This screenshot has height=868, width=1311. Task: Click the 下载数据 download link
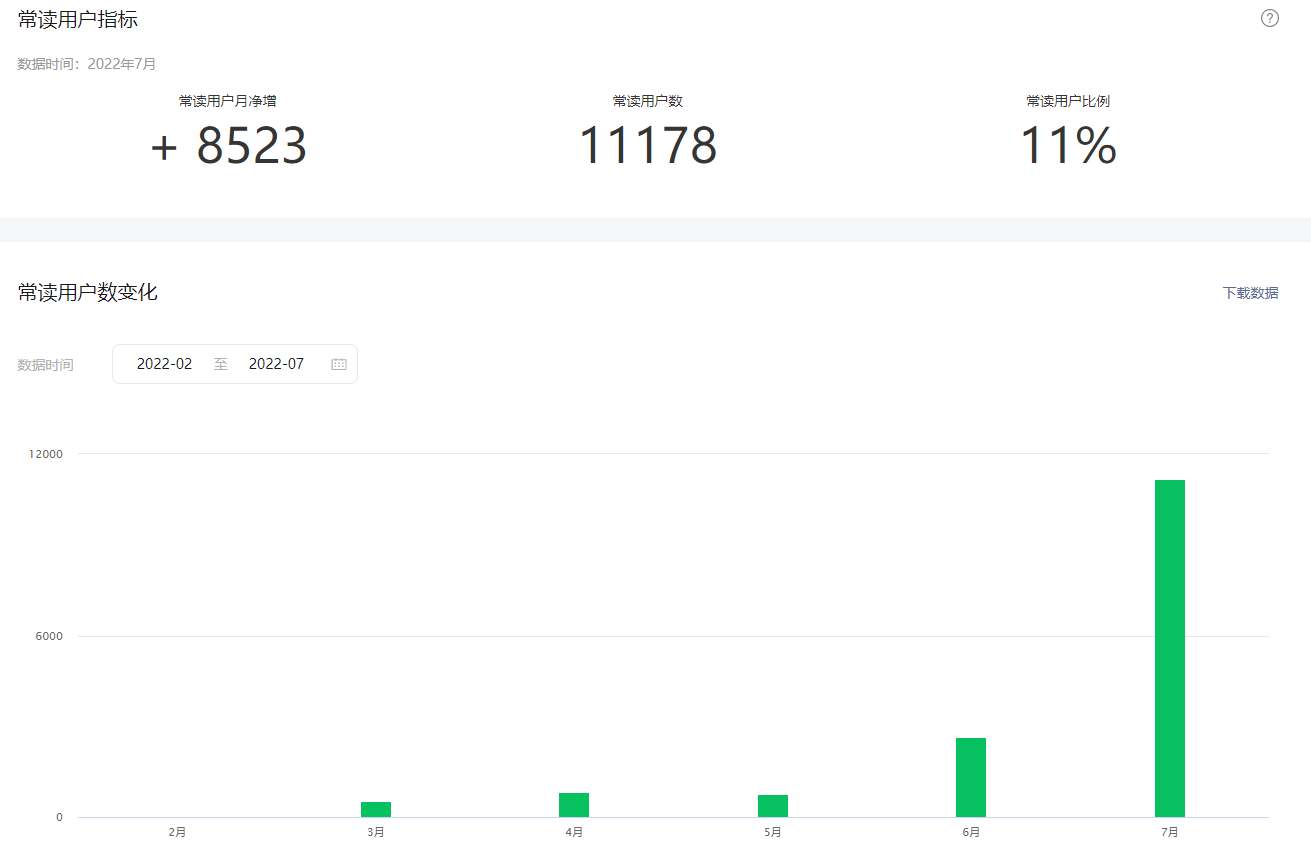pyautogui.click(x=1250, y=293)
